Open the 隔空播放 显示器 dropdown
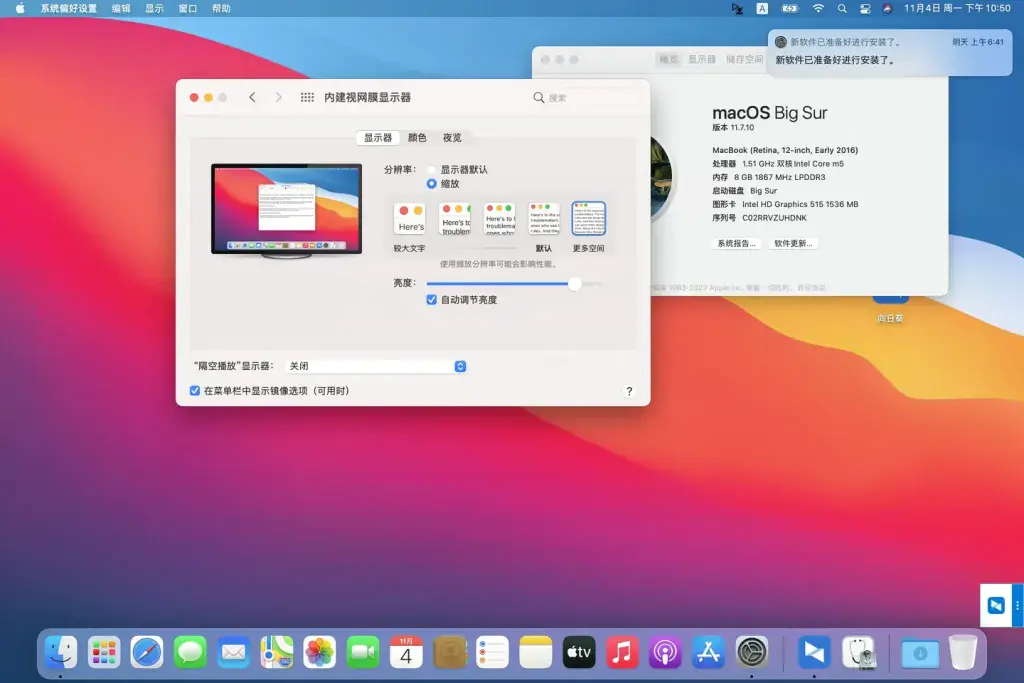This screenshot has width=1024, height=683. pyautogui.click(x=377, y=366)
